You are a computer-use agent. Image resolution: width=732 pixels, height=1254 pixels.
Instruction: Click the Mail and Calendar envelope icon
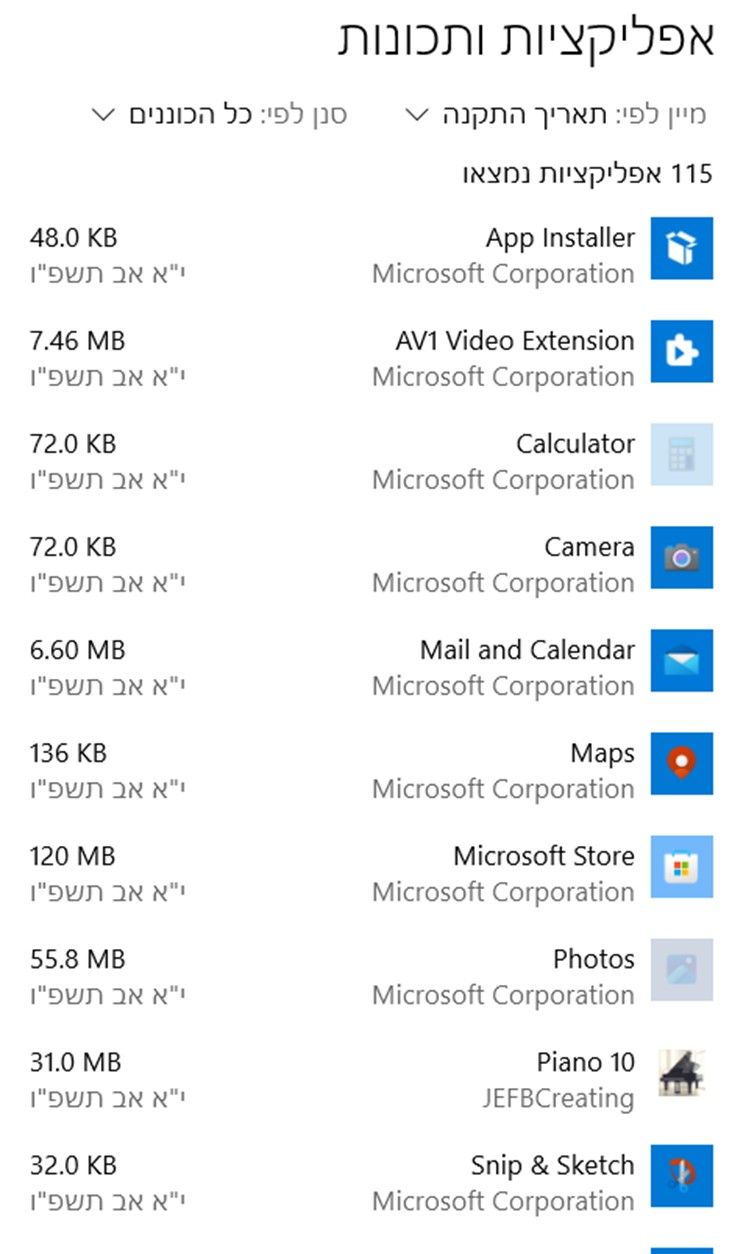pyautogui.click(x=682, y=660)
